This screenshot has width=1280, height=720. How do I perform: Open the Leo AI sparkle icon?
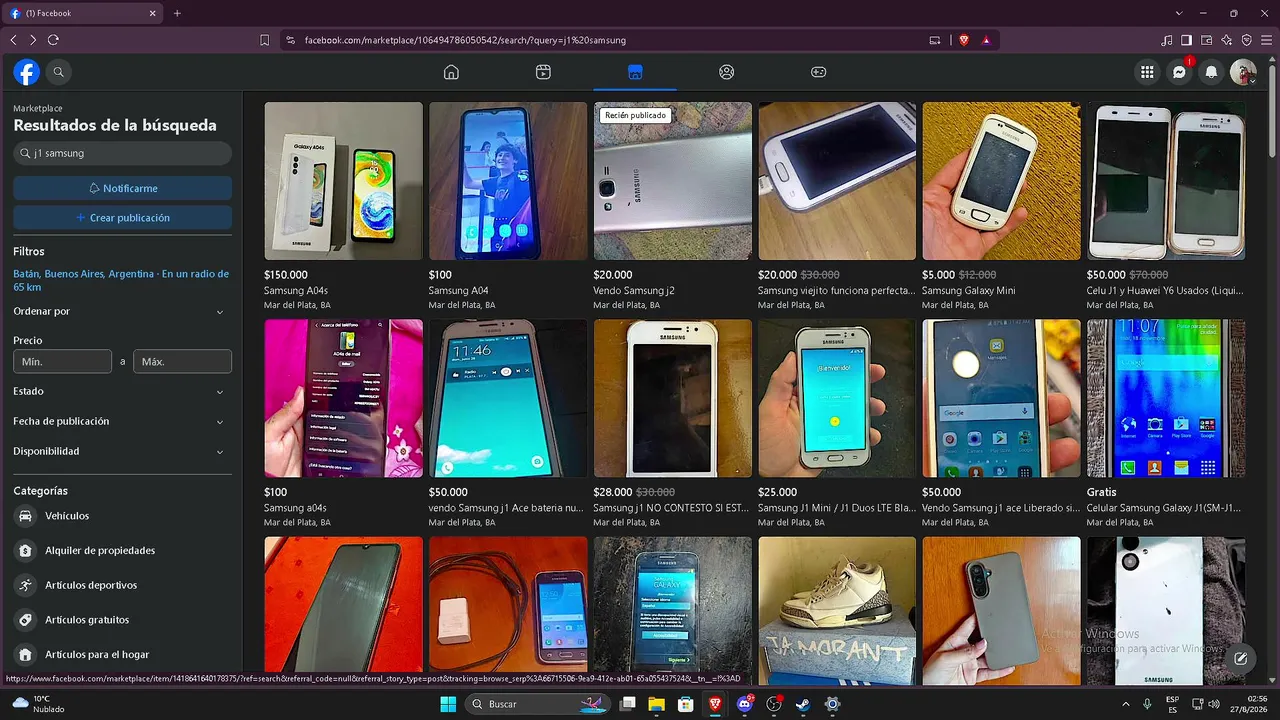[x=1227, y=40]
